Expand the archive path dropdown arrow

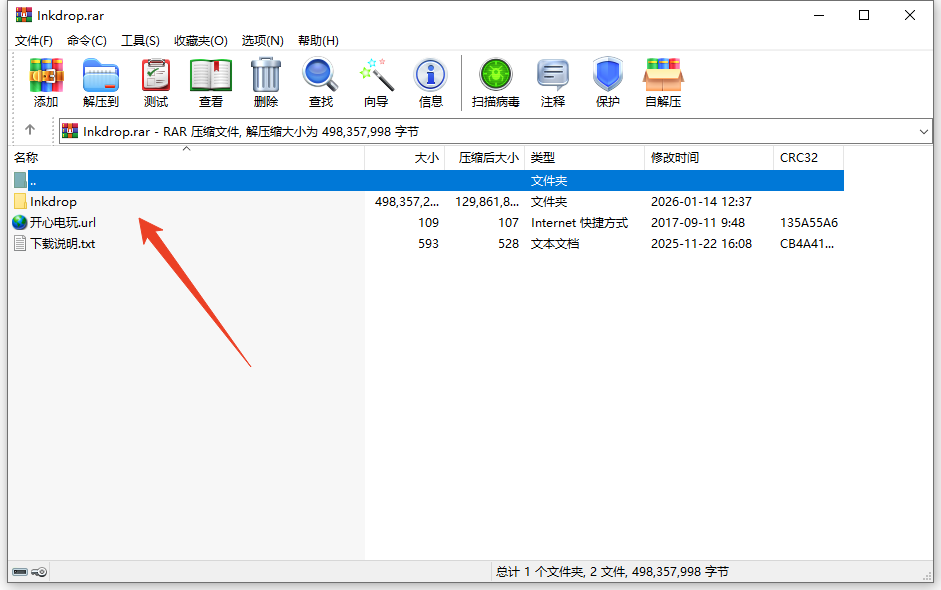pos(923,131)
